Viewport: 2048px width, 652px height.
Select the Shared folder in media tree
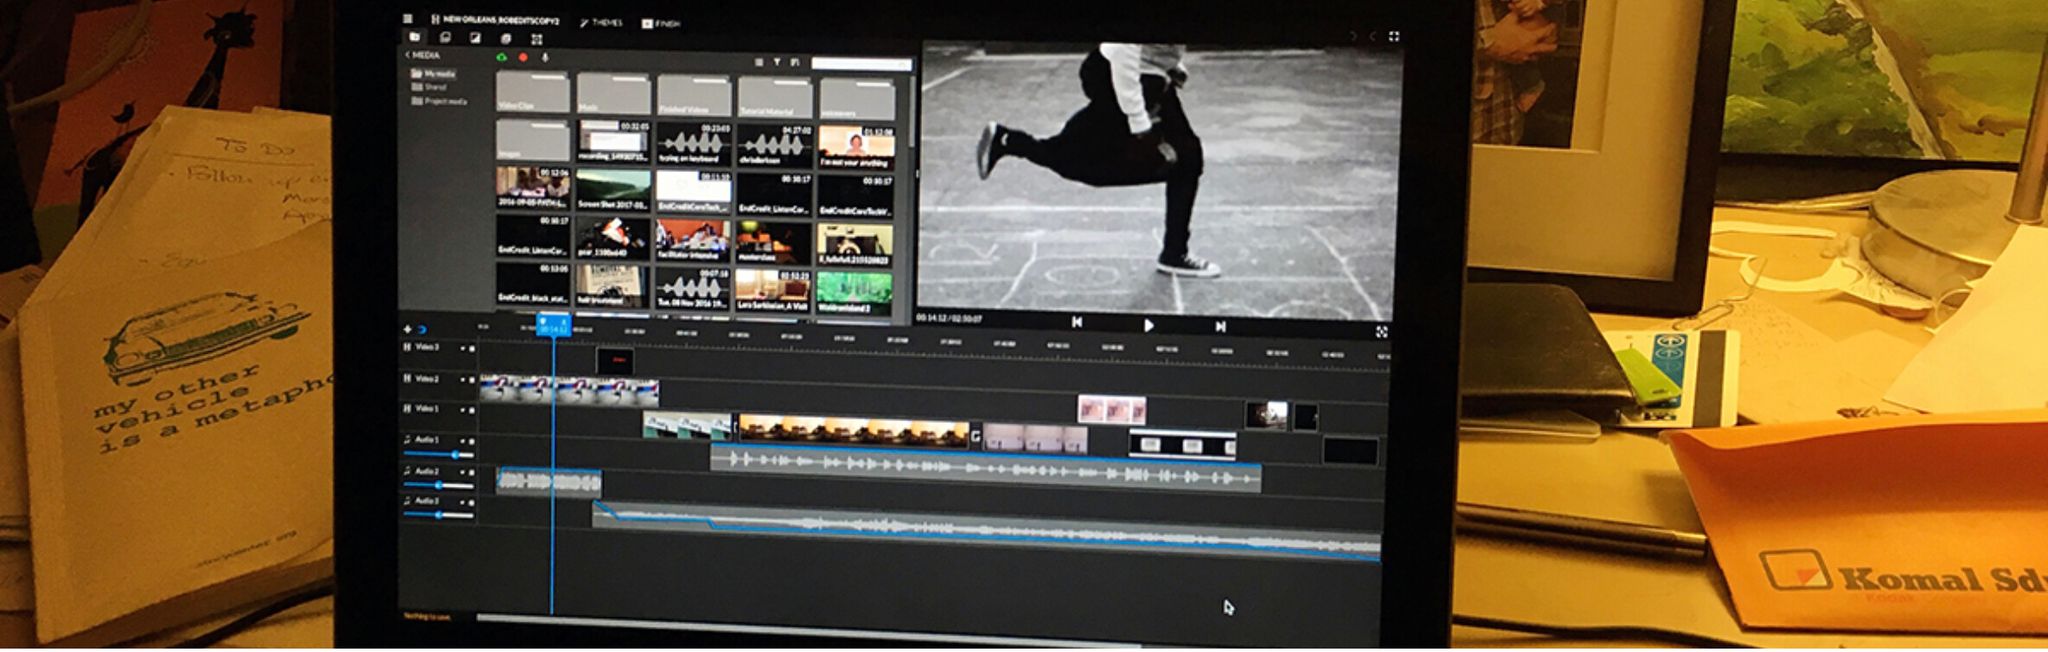(x=430, y=87)
